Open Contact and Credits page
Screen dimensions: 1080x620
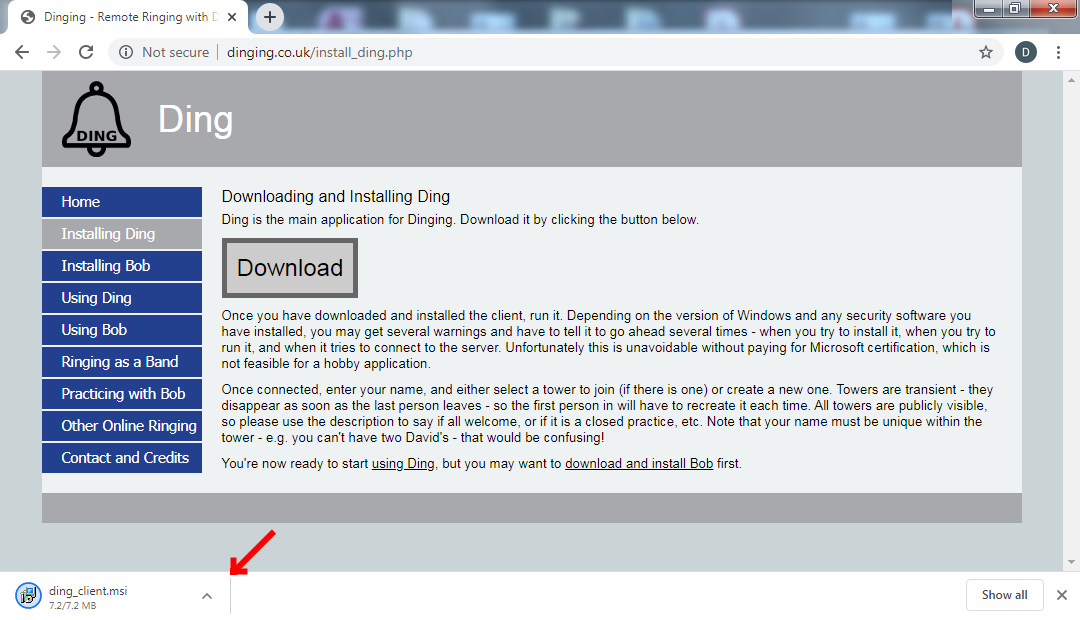coord(122,458)
